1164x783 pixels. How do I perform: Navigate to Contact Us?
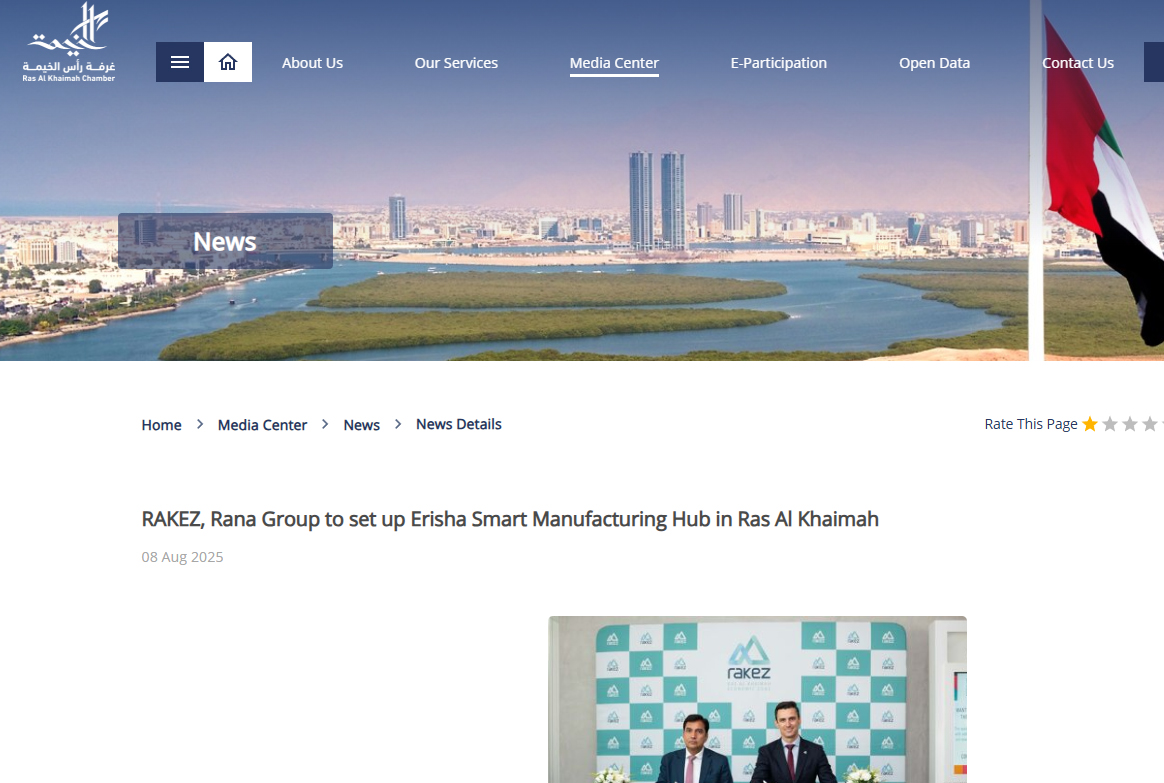pyautogui.click(x=1077, y=63)
